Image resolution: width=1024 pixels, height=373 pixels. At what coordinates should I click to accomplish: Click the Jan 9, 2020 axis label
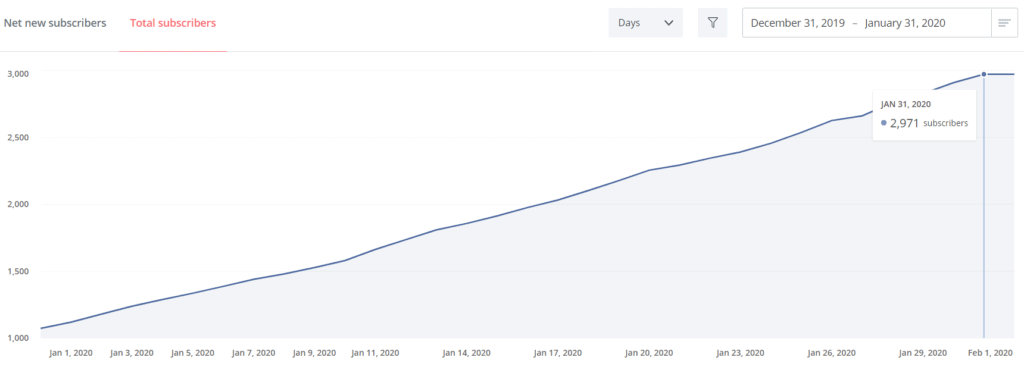(x=314, y=353)
